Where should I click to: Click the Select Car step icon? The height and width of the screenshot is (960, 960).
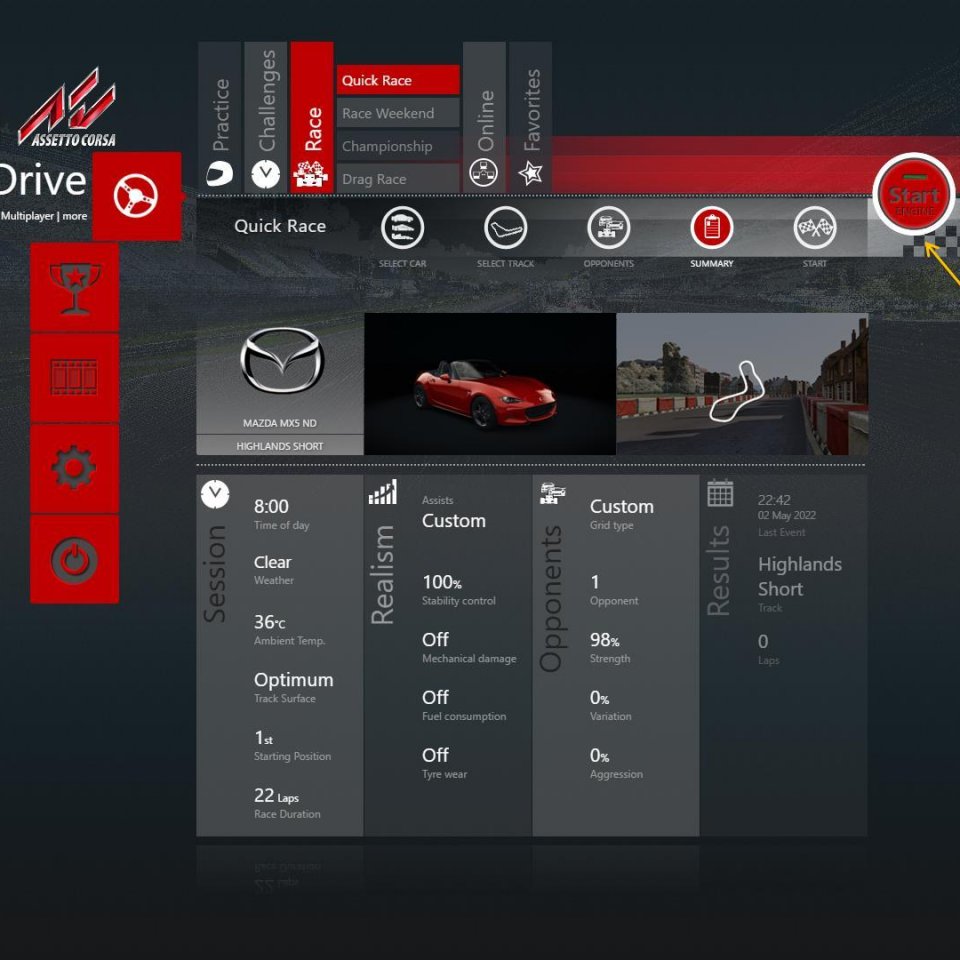coord(402,228)
